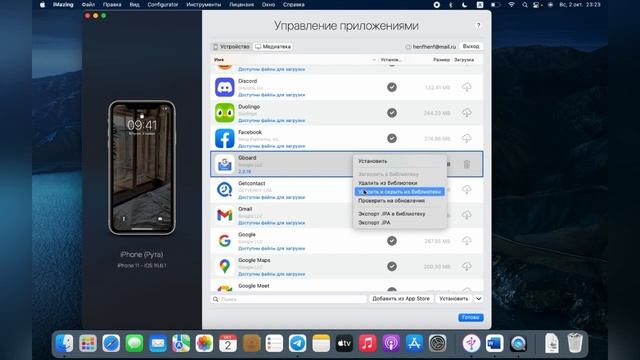
Task: Toggle Facebook installed checkmark
Action: [392, 138]
